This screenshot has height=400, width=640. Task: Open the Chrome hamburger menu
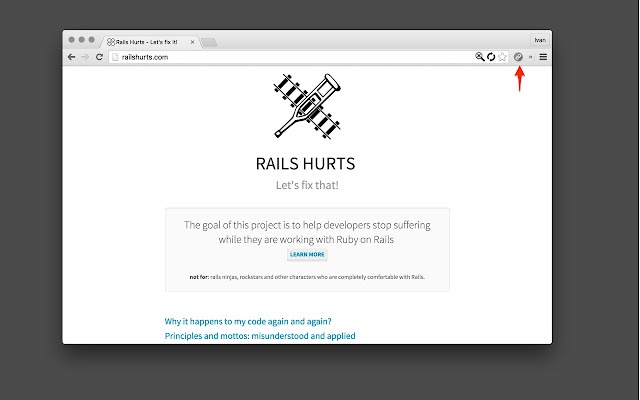543,57
